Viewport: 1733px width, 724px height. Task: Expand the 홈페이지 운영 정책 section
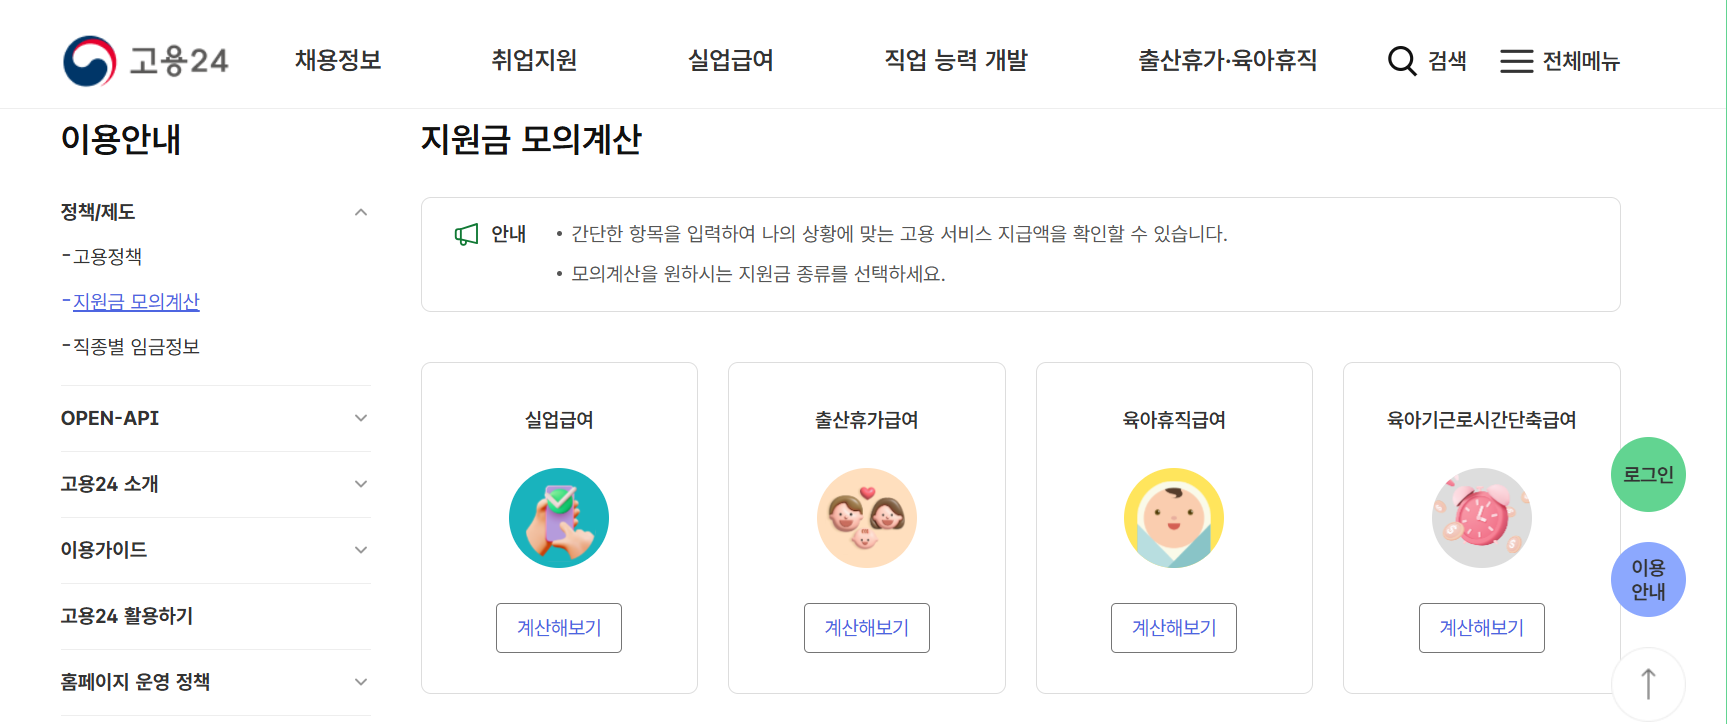coord(361,681)
